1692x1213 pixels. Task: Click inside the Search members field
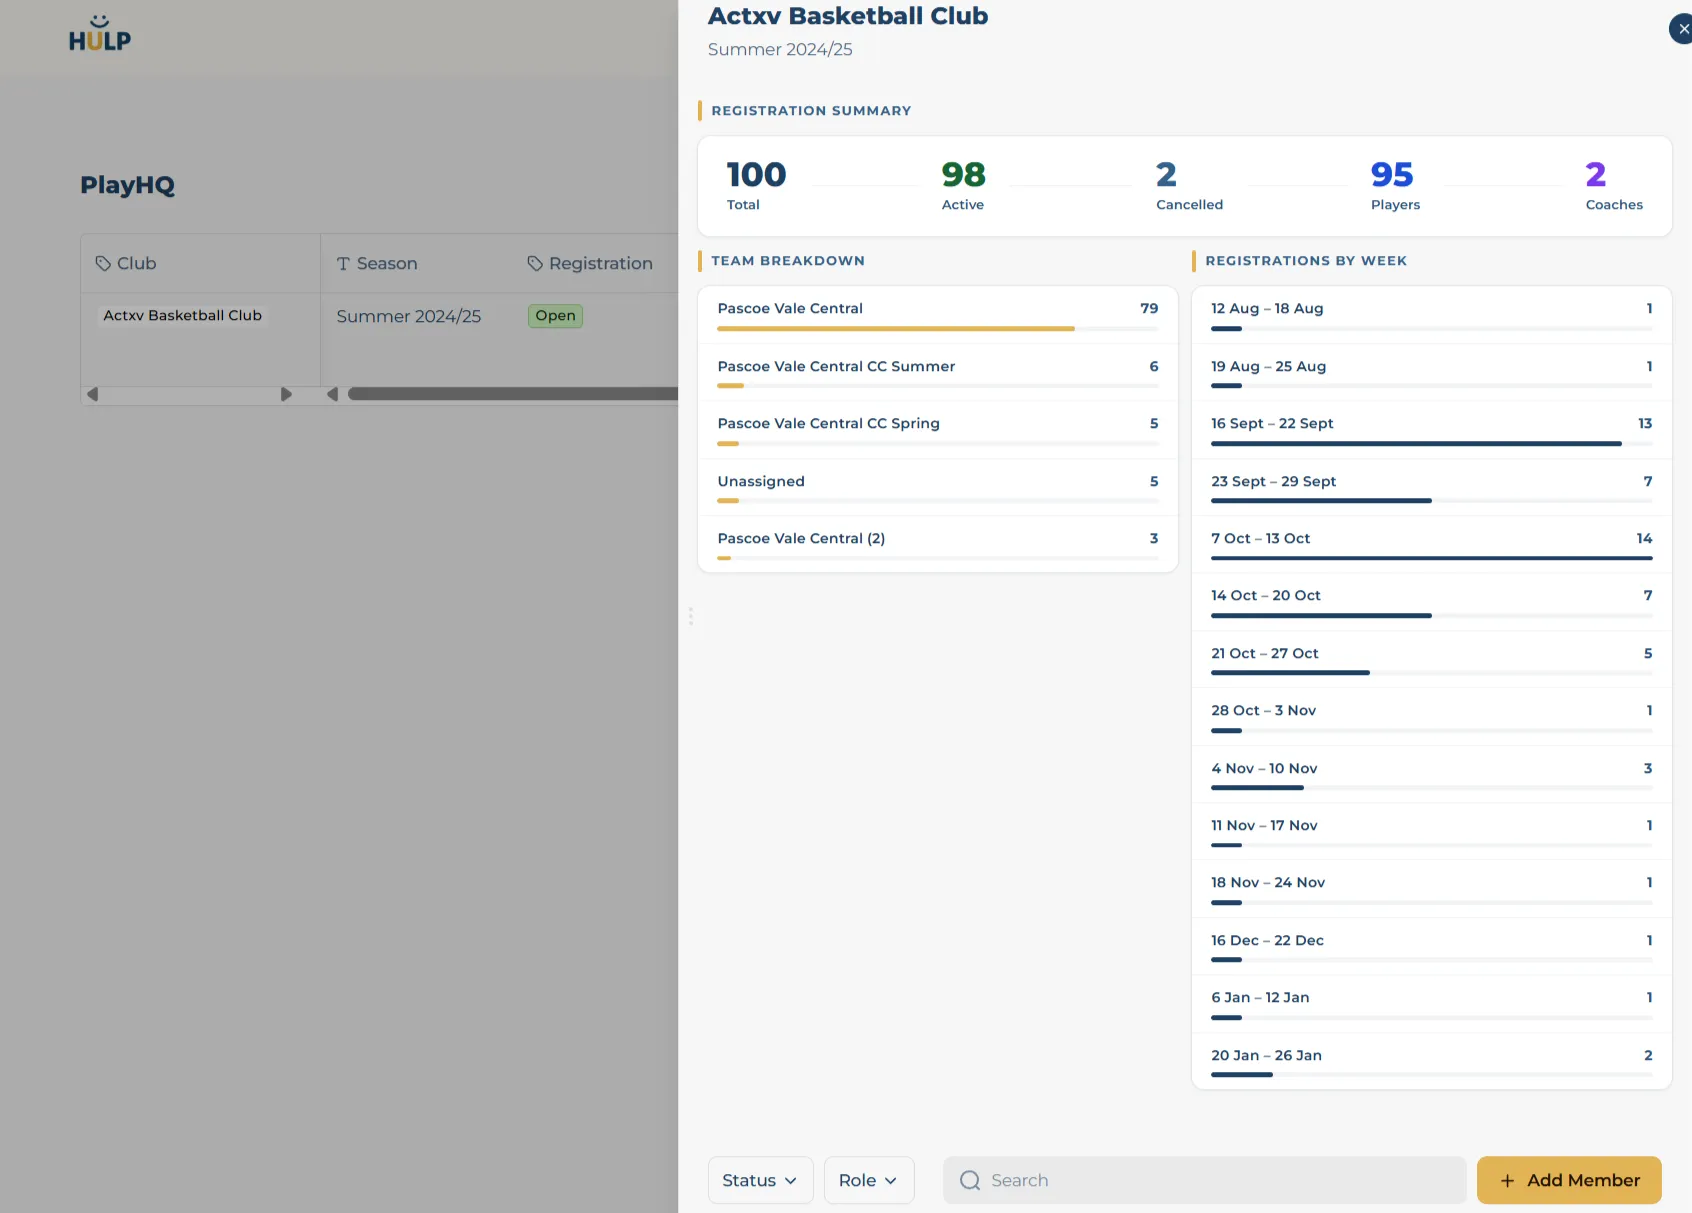click(1204, 1180)
